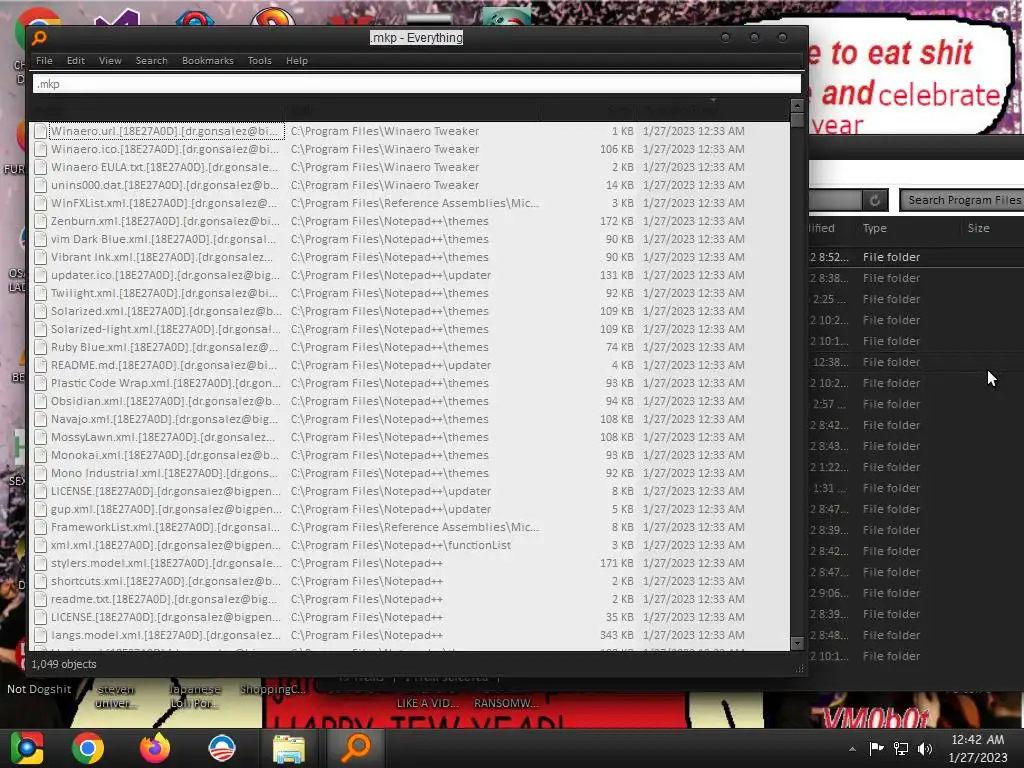The image size is (1024, 768).
Task: Select the updater.ico result row
Action: tap(410, 275)
